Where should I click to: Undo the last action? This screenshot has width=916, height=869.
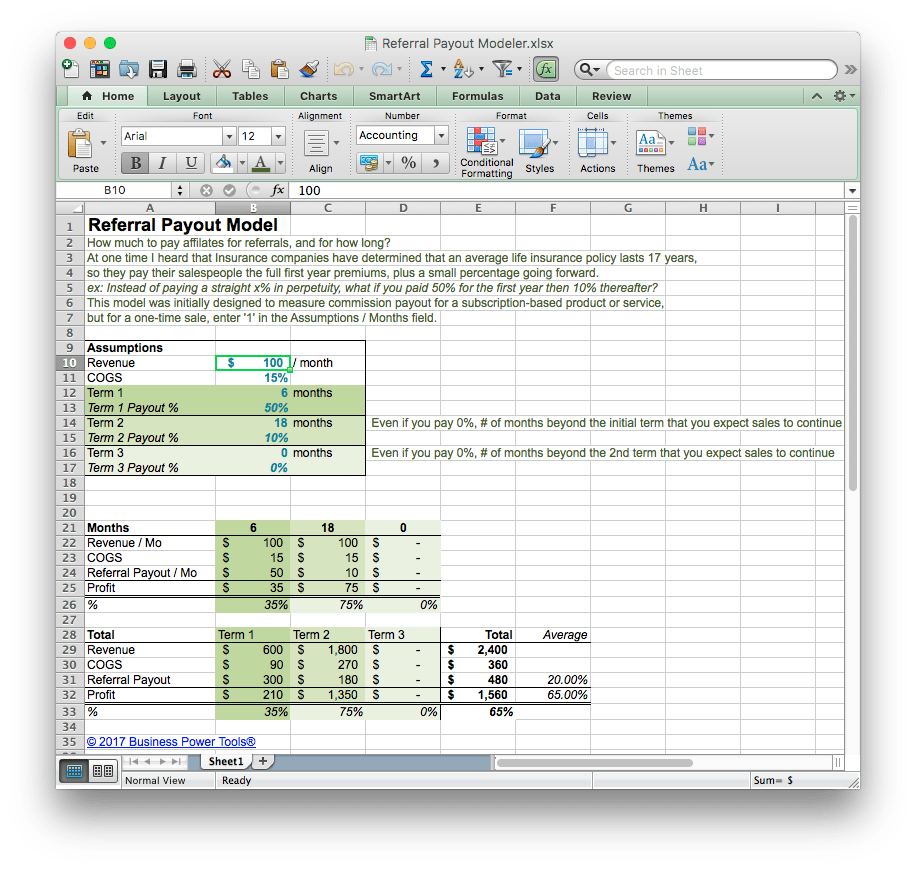(x=344, y=69)
